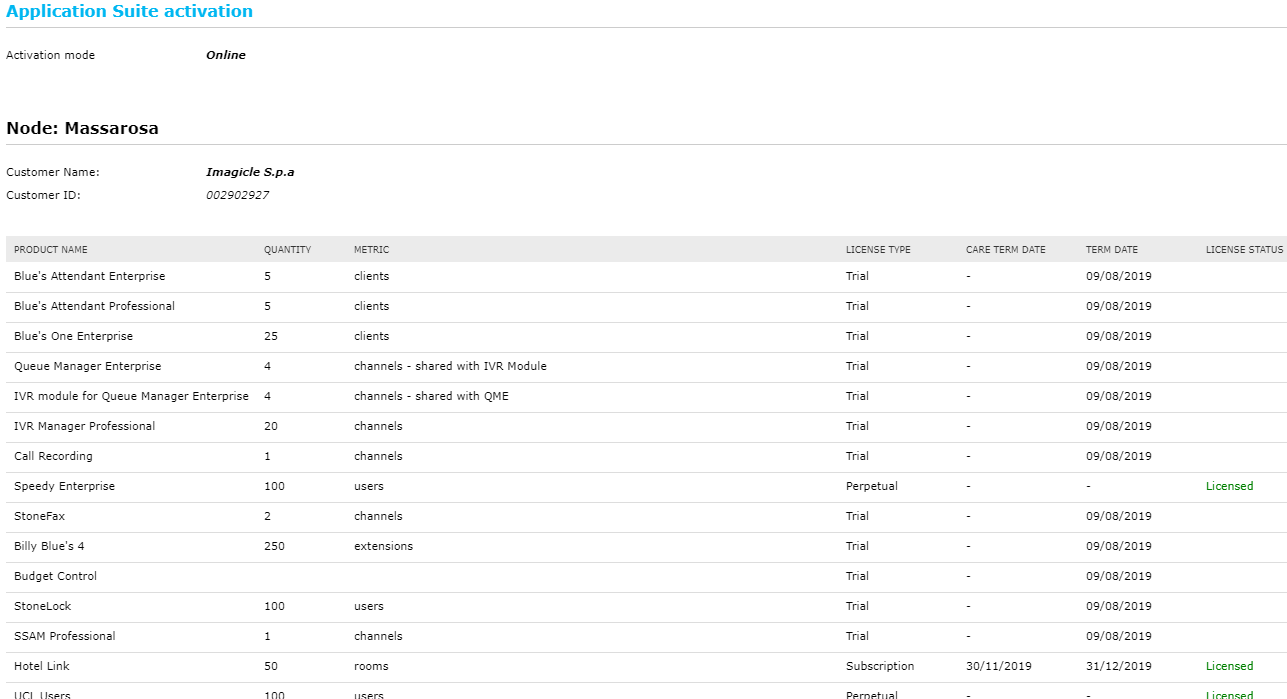This screenshot has width=1287, height=699.
Task: Click Licensed status for Speedy Enterprise
Action: [1229, 486]
